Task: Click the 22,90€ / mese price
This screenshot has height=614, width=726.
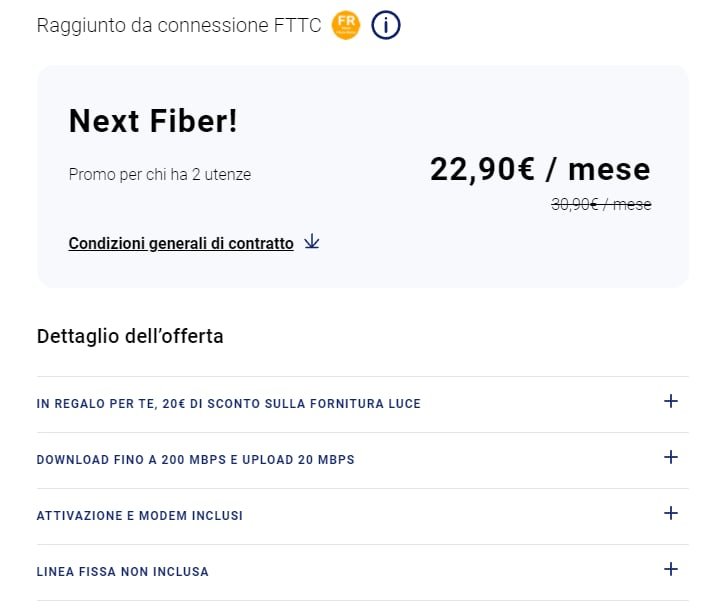Action: 540,169
